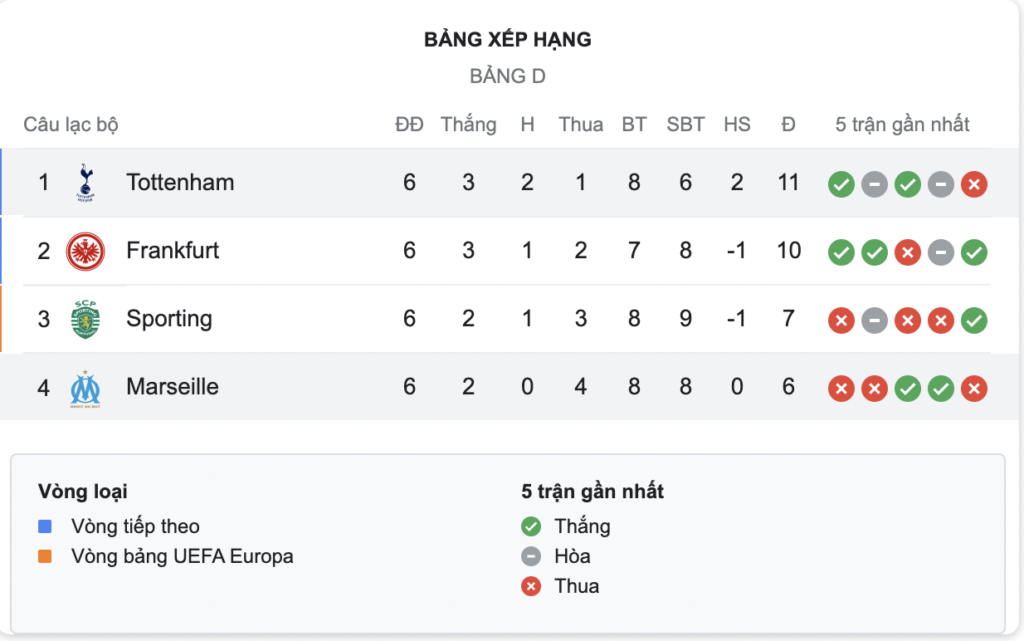Click the 5 trận gần nhất column header
1024x641 pixels.
[903, 124]
